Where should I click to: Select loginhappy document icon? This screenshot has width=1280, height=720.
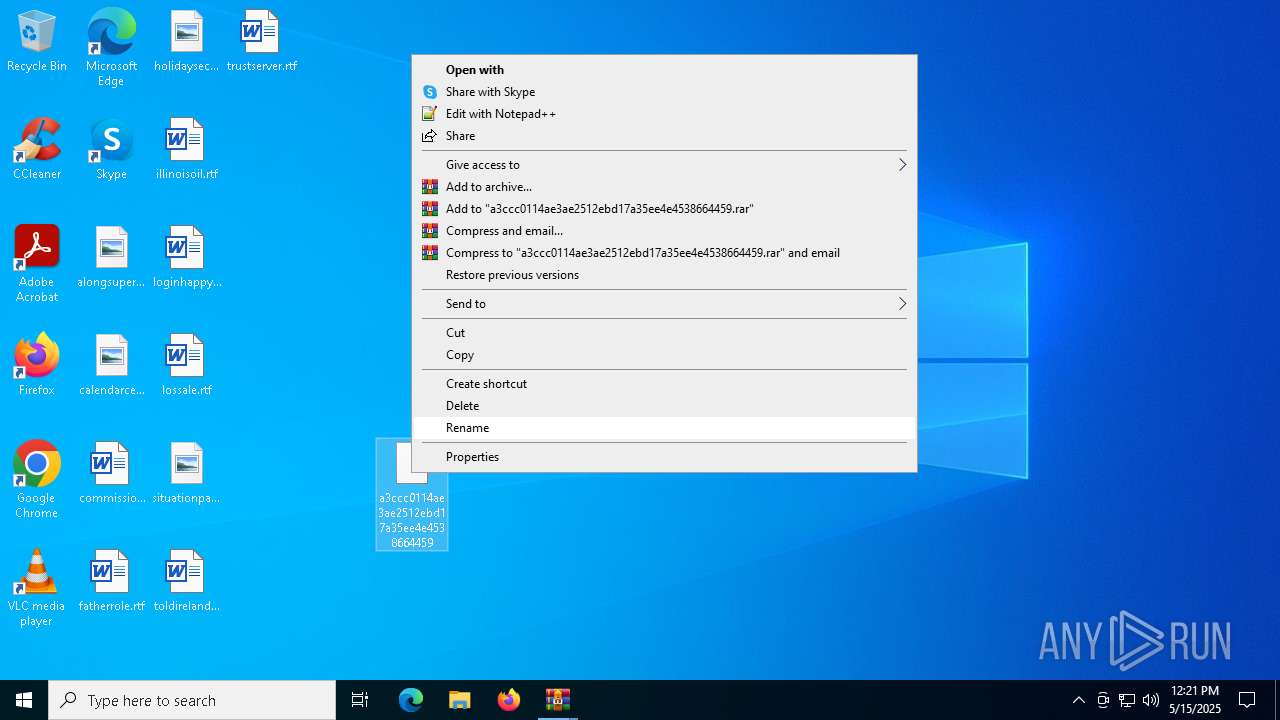pyautogui.click(x=186, y=258)
